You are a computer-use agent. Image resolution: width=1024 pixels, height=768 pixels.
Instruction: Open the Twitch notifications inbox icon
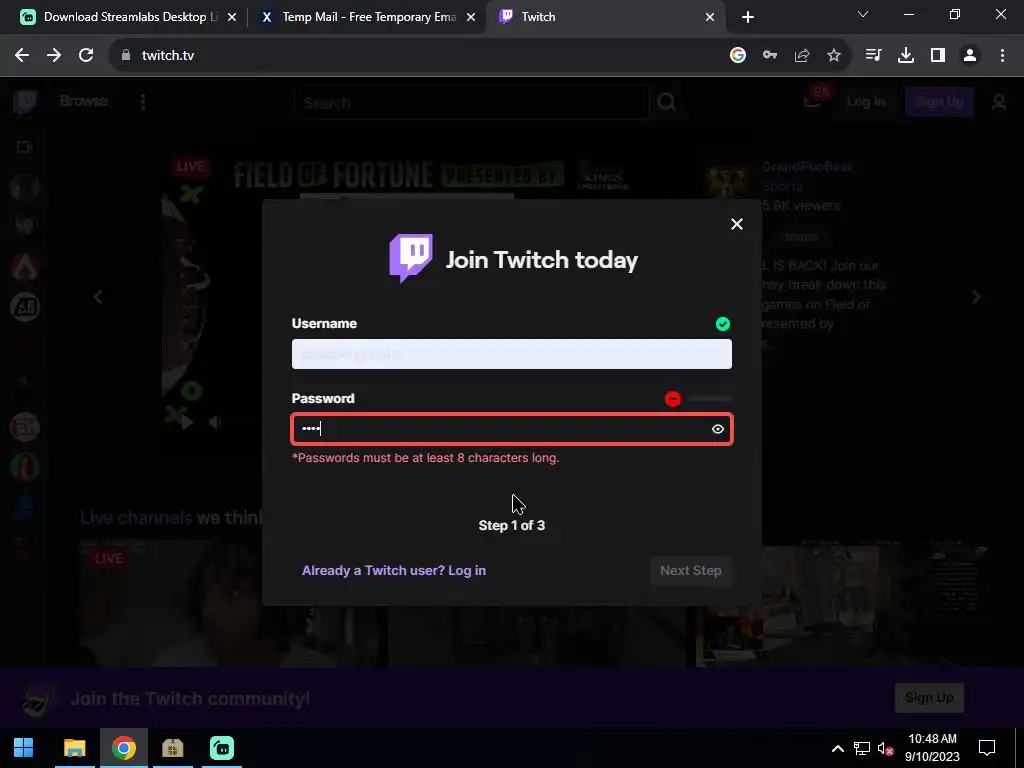pyautogui.click(x=812, y=102)
